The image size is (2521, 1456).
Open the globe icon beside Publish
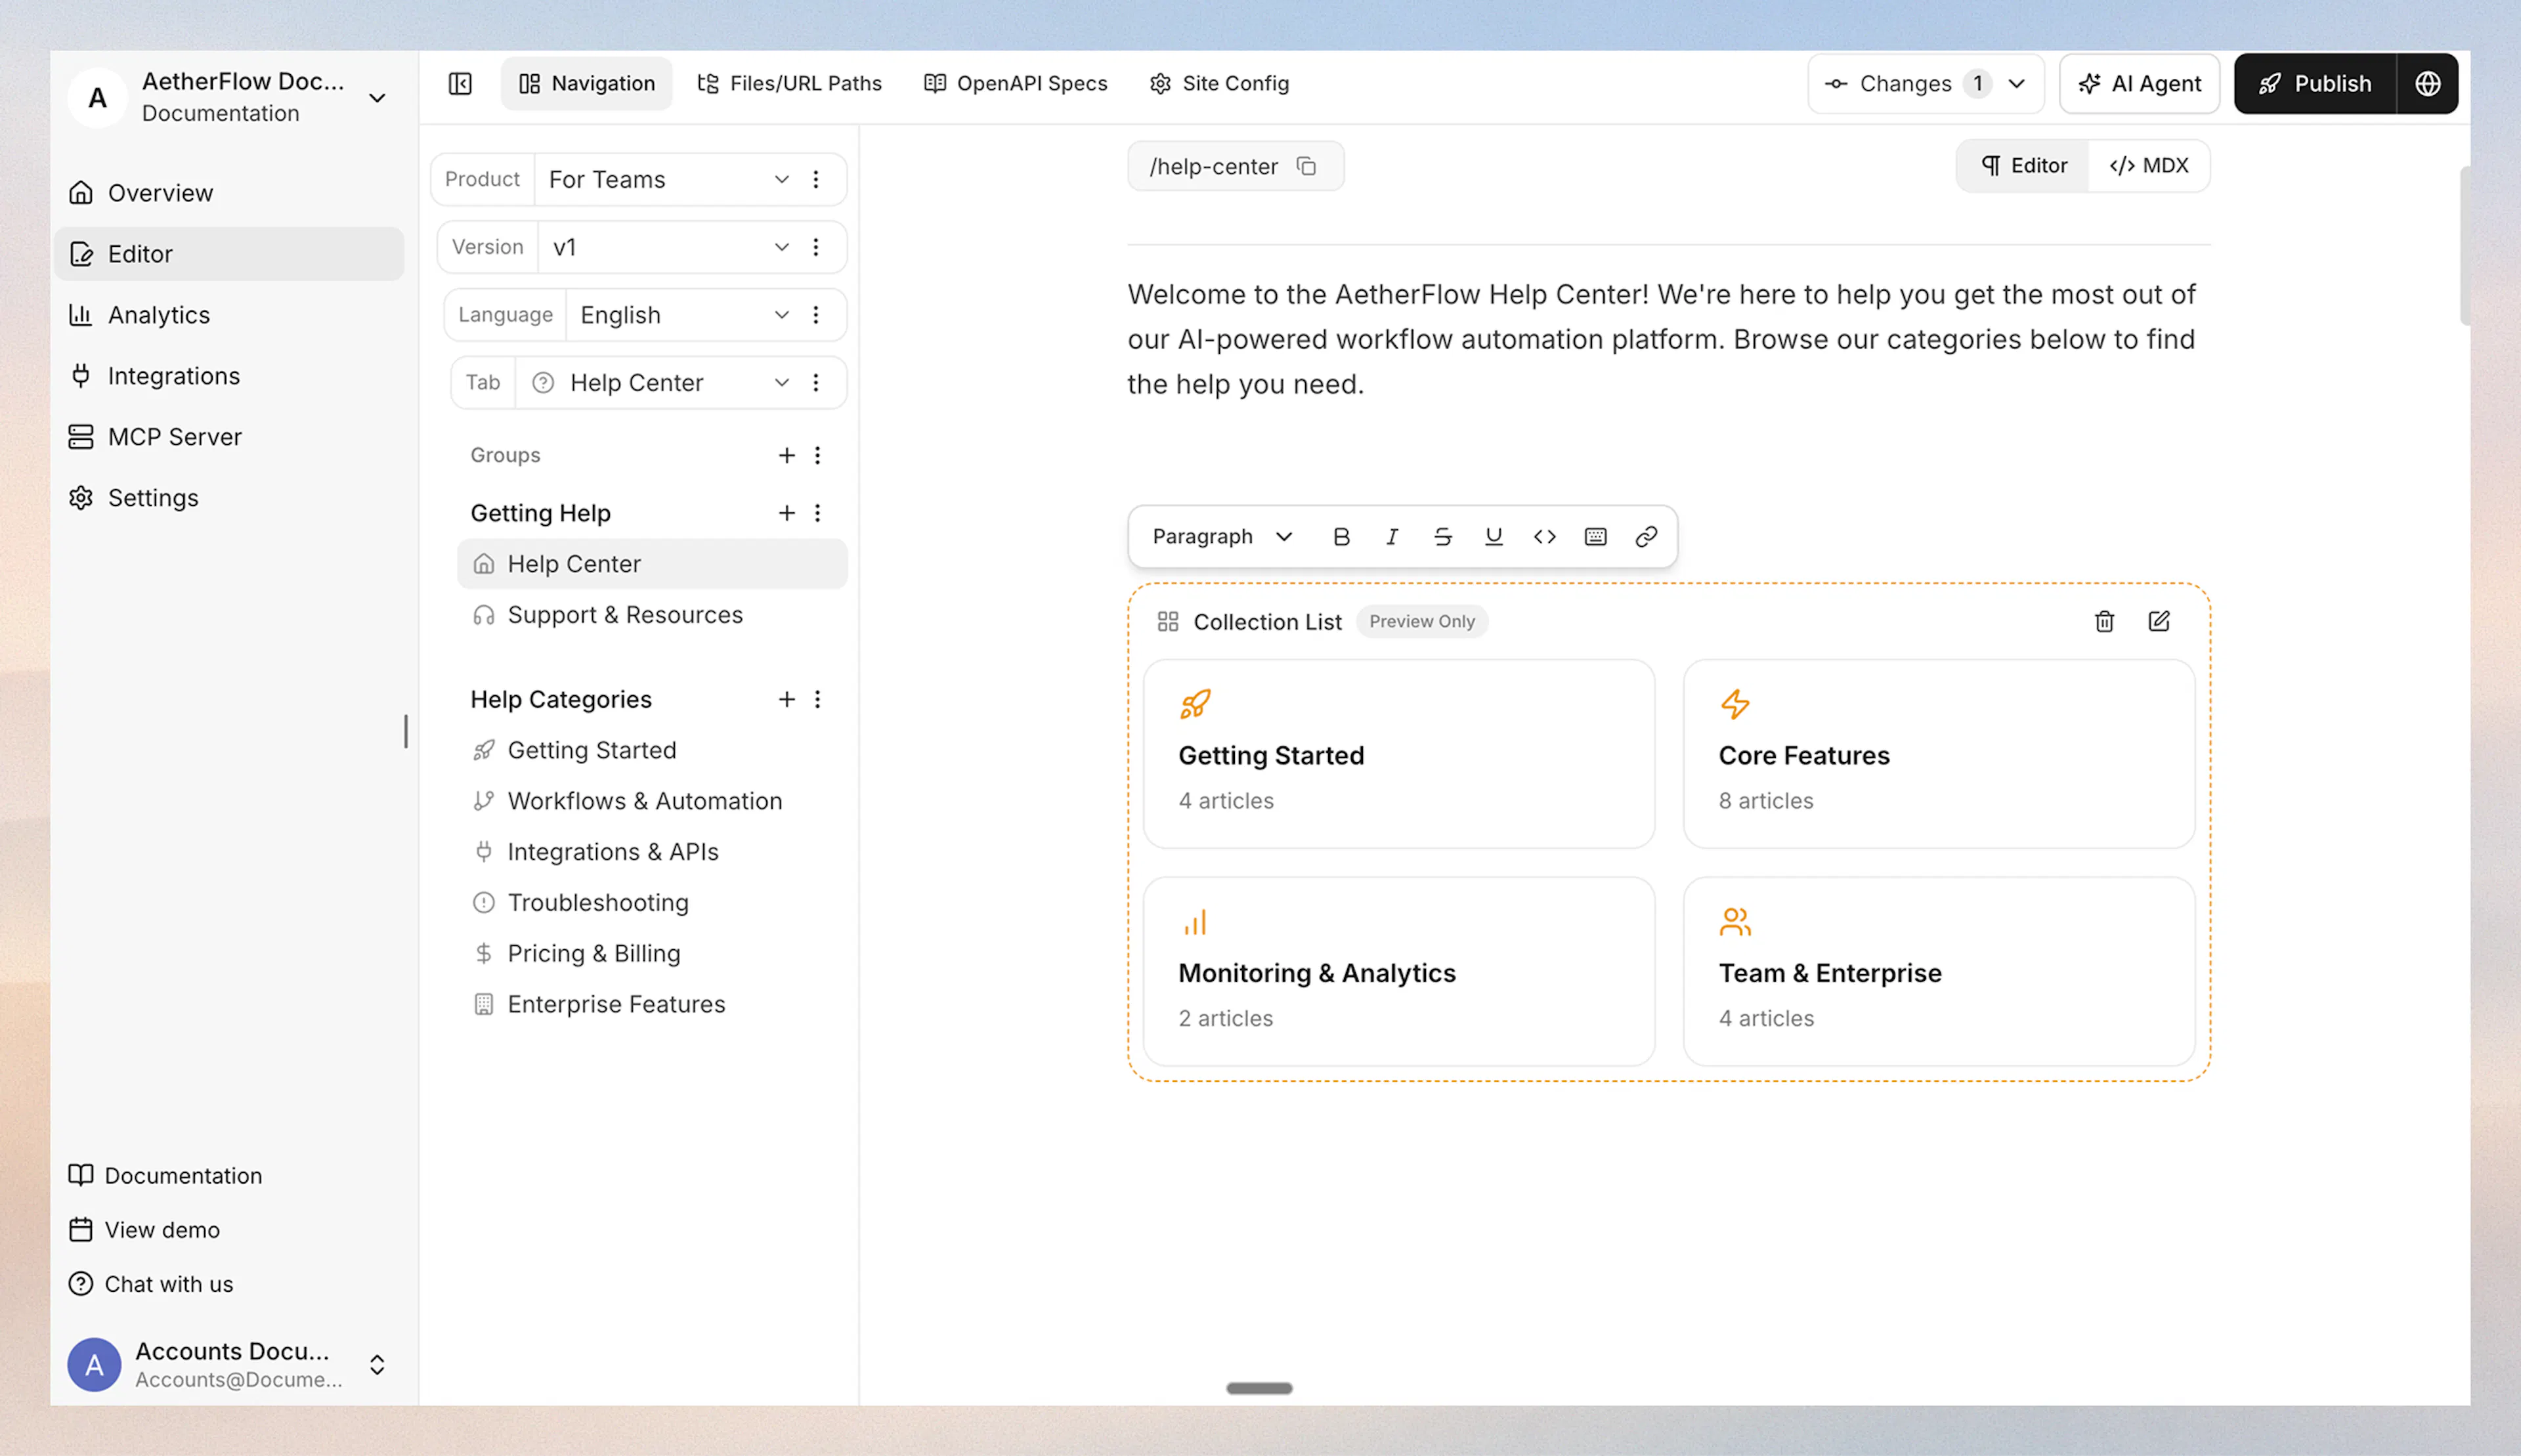coord(2427,84)
